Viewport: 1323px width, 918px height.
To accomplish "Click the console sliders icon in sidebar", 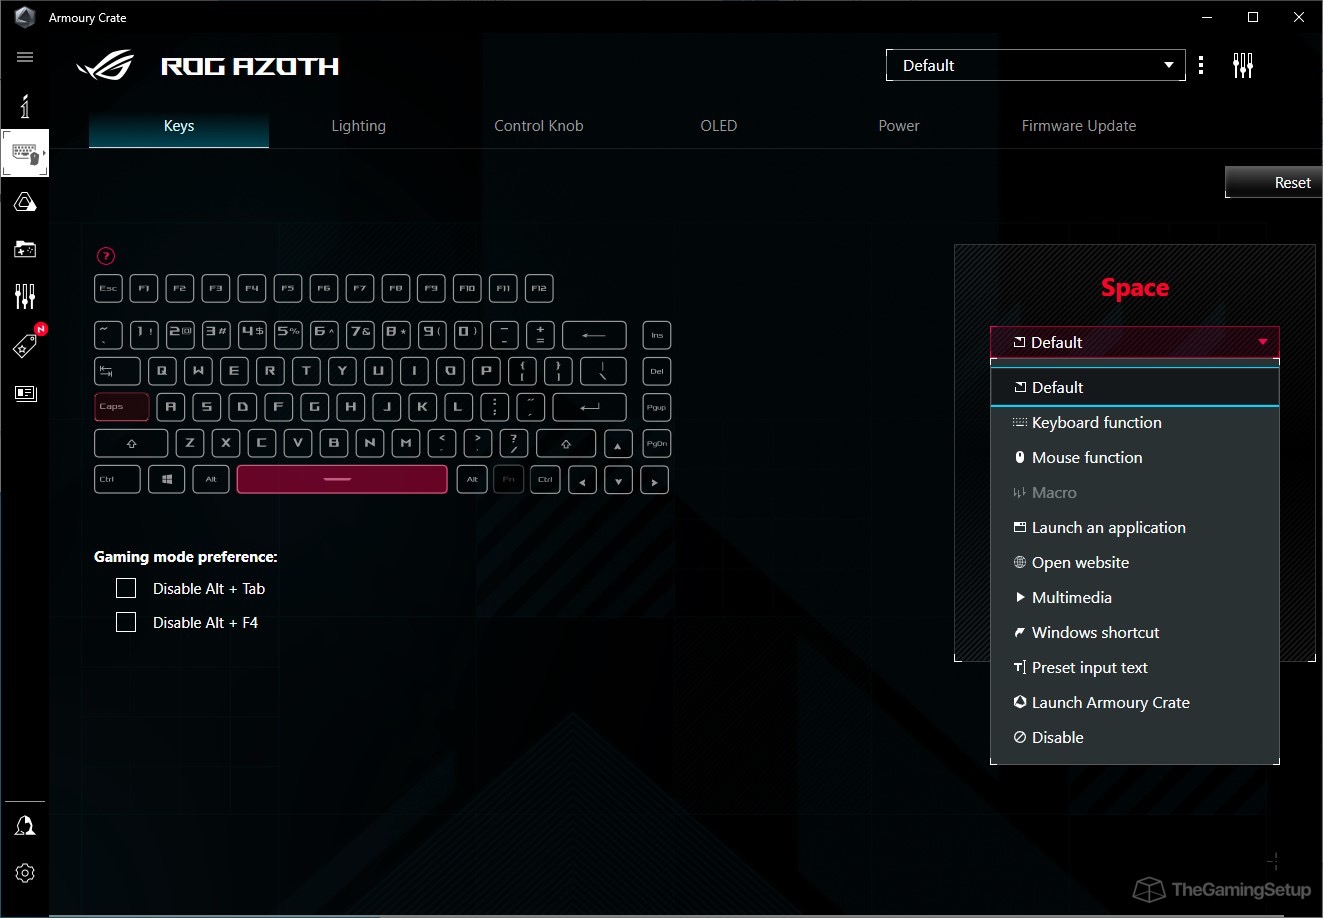I will click(x=25, y=295).
